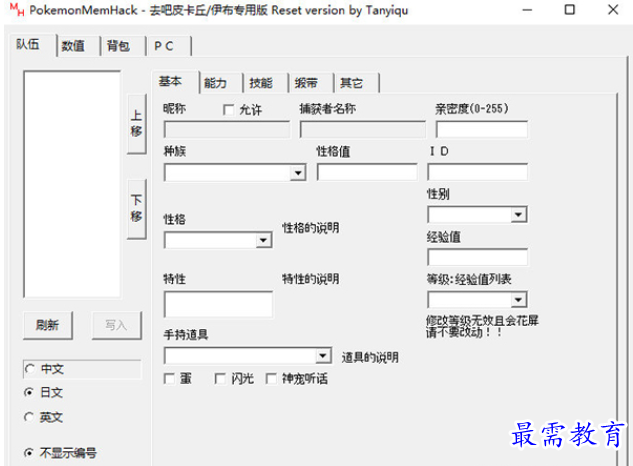Open the 数值 tab
The image size is (633, 466).
(x=78, y=46)
